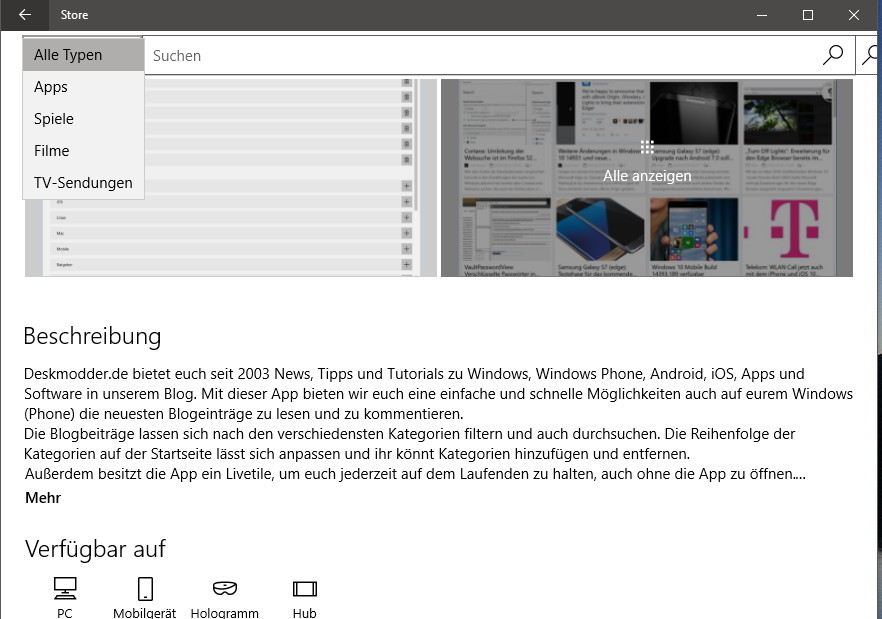Pick Spiele from the type list

tap(83, 119)
